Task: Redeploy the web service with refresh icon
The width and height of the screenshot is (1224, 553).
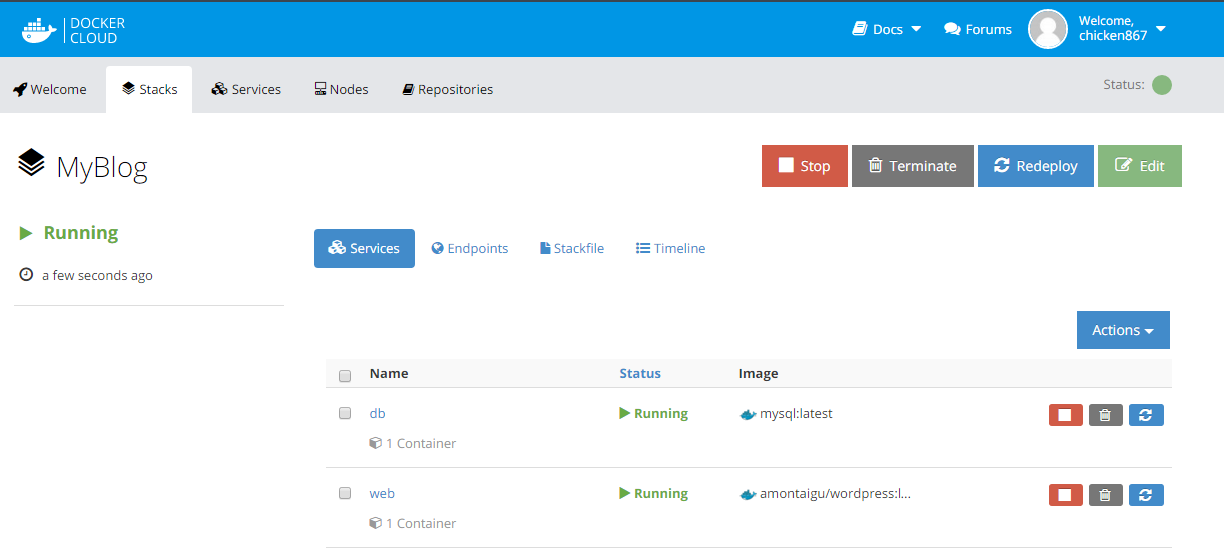Action: (1146, 495)
